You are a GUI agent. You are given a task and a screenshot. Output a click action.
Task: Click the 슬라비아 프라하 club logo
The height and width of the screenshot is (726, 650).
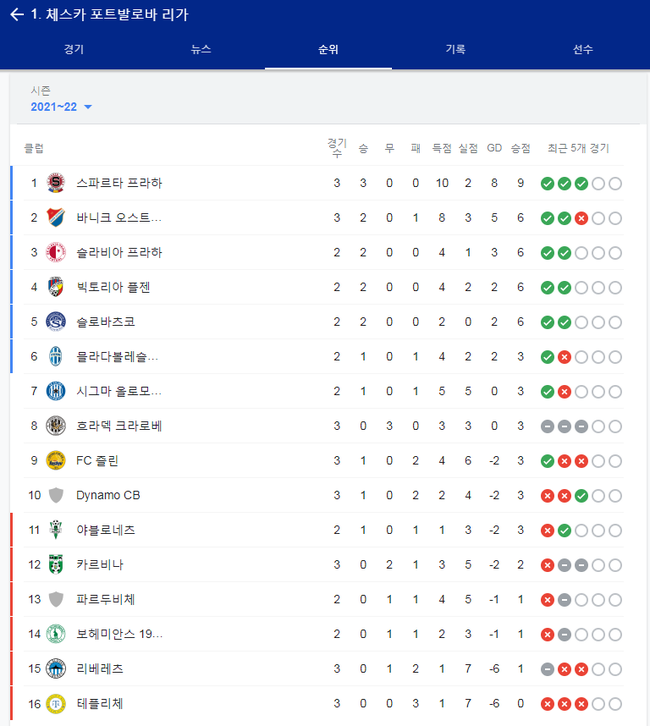click(56, 252)
